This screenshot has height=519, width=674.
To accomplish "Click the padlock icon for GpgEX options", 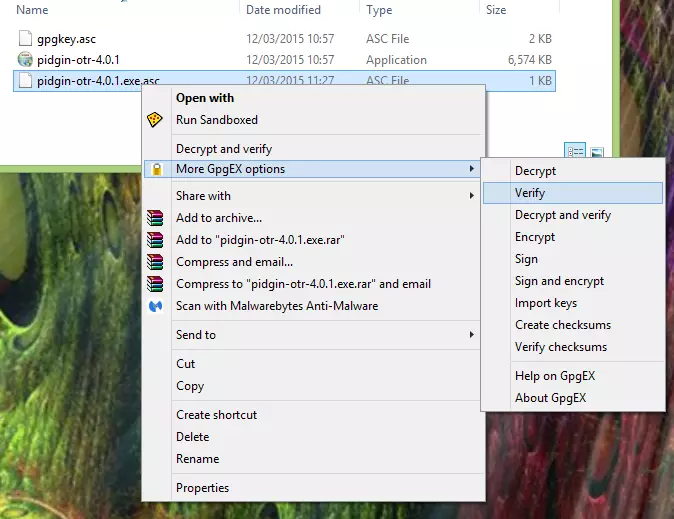I will click(154, 169).
